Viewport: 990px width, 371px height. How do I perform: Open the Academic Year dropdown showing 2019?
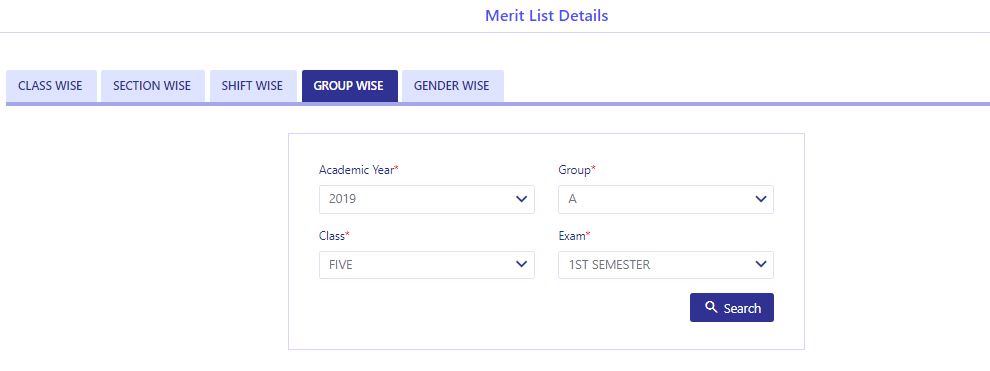coord(427,199)
